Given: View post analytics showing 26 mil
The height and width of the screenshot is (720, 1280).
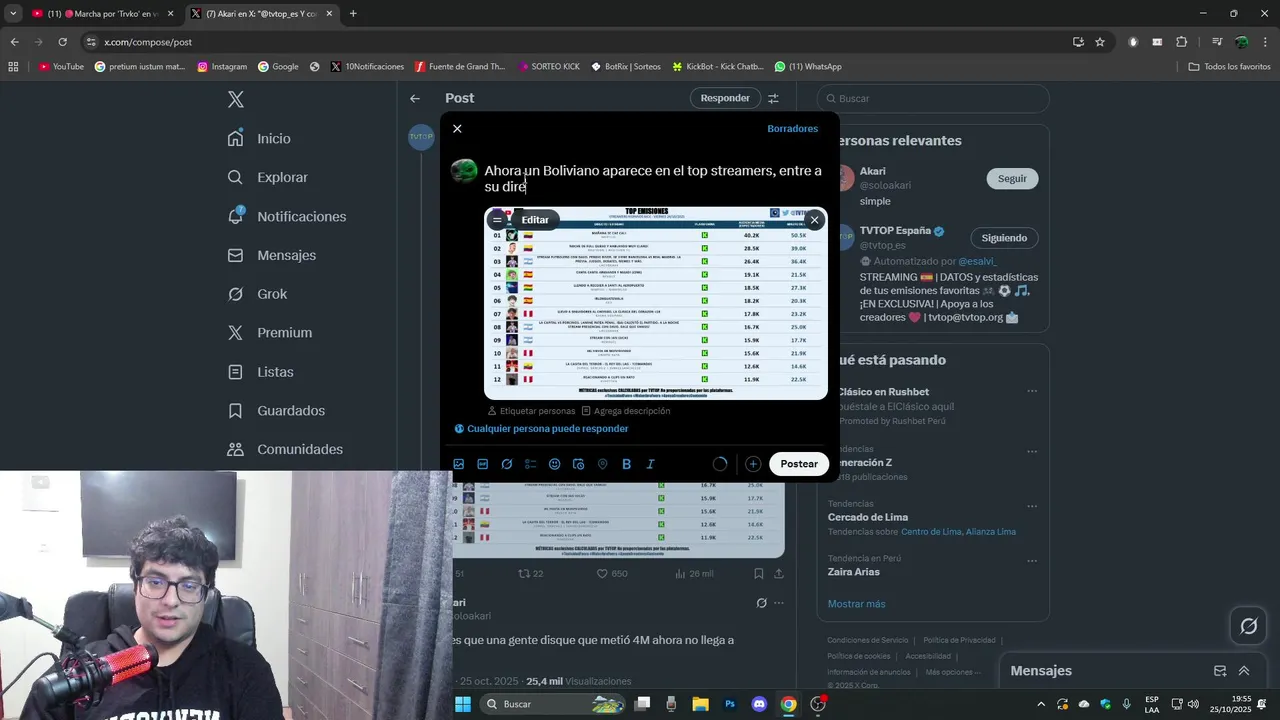Looking at the screenshot, I should pyautogui.click(x=694, y=574).
